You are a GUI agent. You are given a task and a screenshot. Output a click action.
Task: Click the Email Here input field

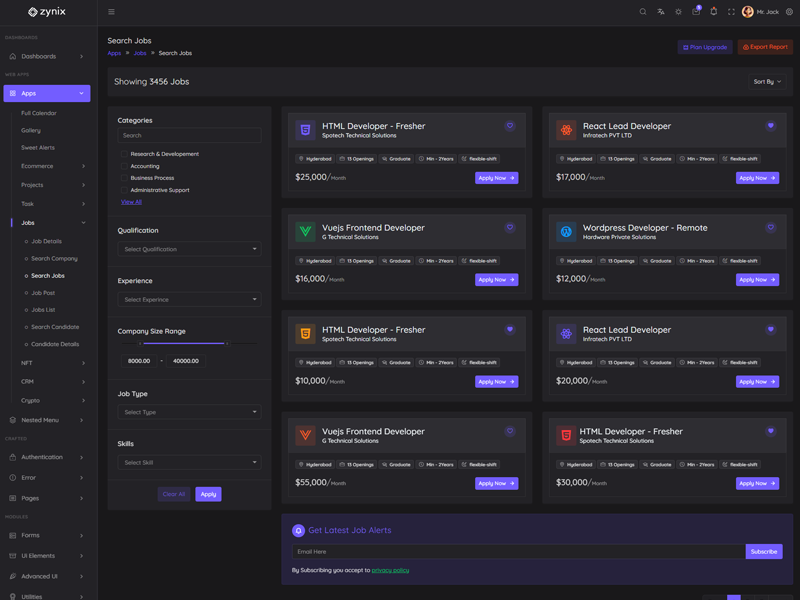[x=518, y=551]
